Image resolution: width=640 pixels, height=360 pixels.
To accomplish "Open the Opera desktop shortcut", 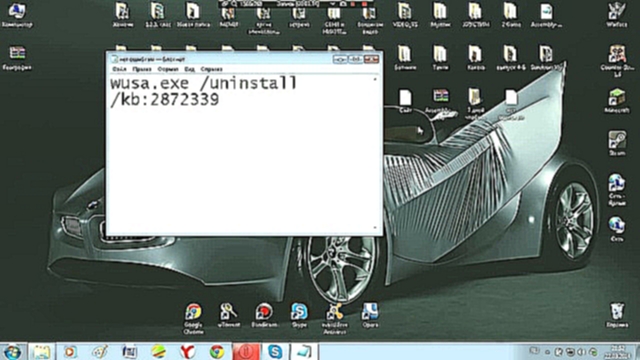I will point(370,315).
